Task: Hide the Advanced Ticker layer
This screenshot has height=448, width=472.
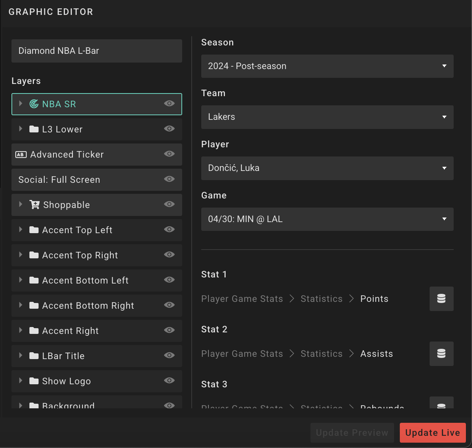Action: coord(169,154)
